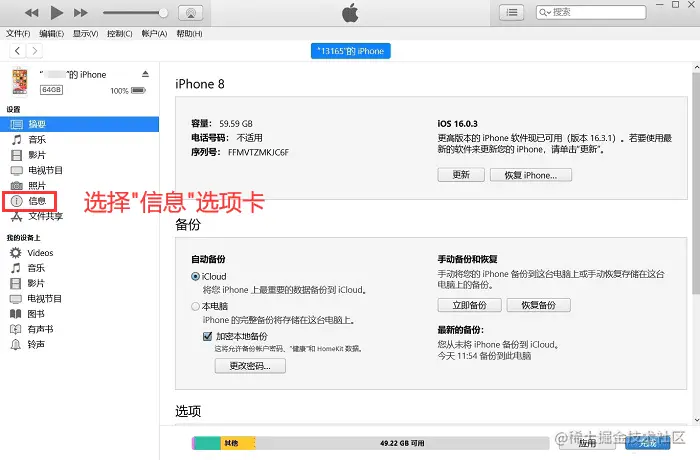Click the 64GB capacity badge
This screenshot has height=460, width=700.
click(x=51, y=90)
